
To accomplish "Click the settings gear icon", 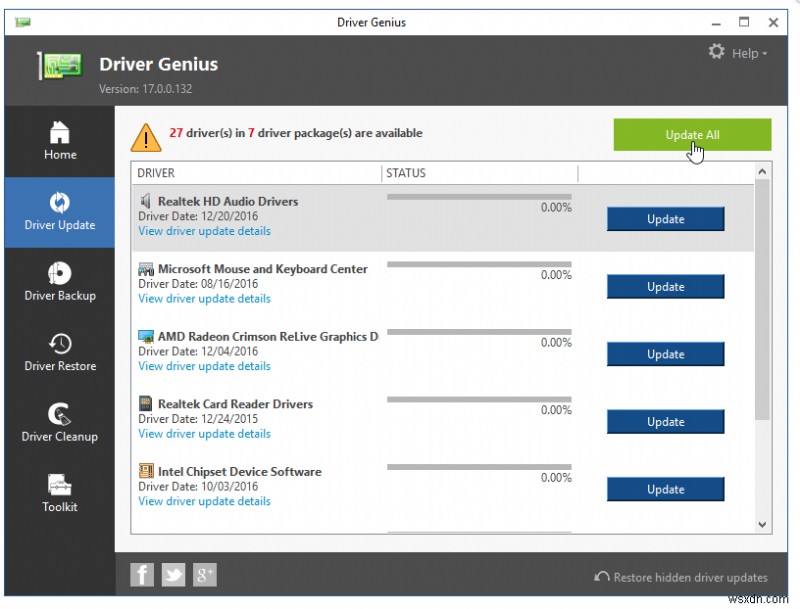I will pyautogui.click(x=716, y=51).
